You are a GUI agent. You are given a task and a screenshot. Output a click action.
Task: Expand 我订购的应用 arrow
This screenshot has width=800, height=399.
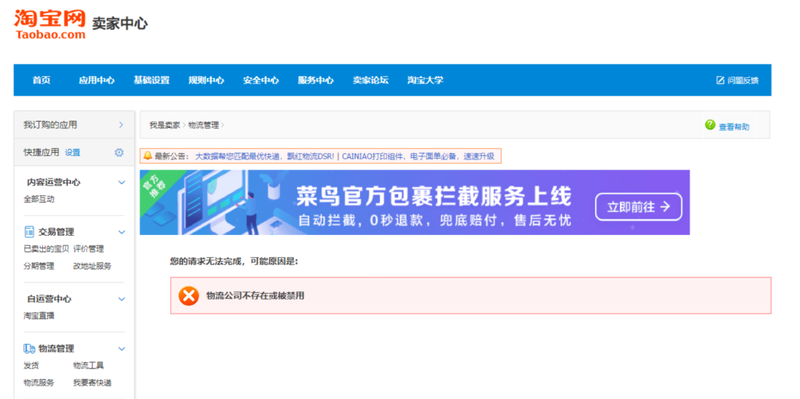121,125
